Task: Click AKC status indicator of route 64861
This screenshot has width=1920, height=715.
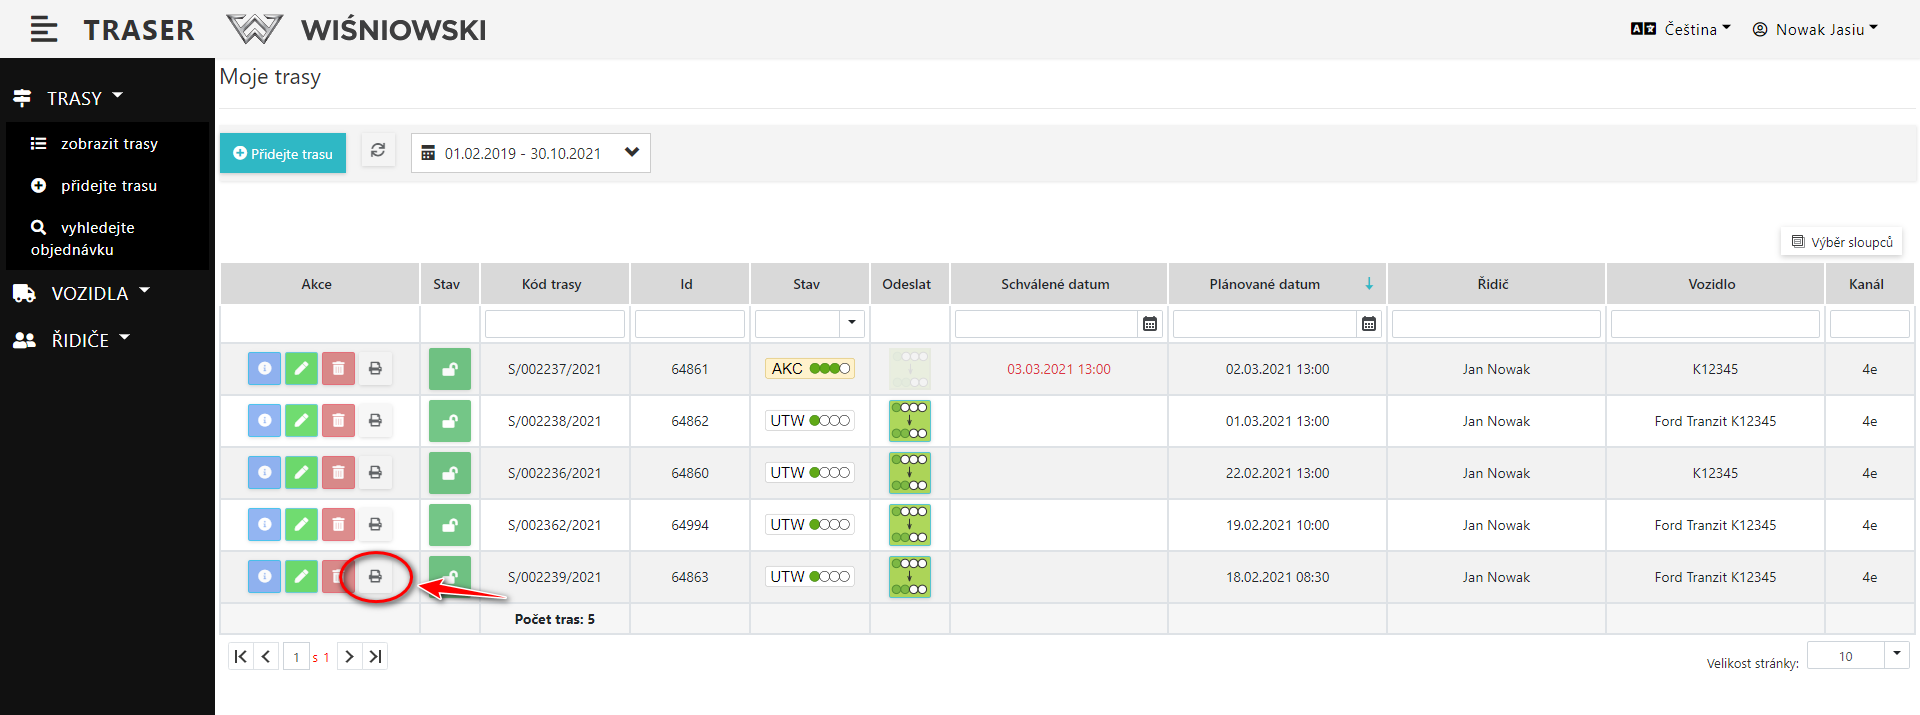Action: pos(810,369)
